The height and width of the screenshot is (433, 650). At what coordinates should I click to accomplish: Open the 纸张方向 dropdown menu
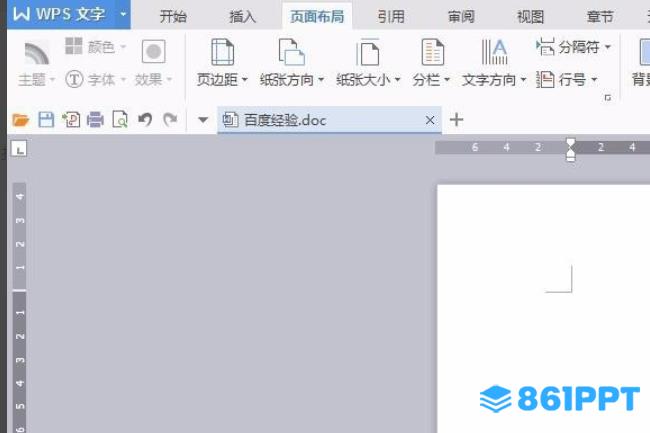tap(320, 80)
